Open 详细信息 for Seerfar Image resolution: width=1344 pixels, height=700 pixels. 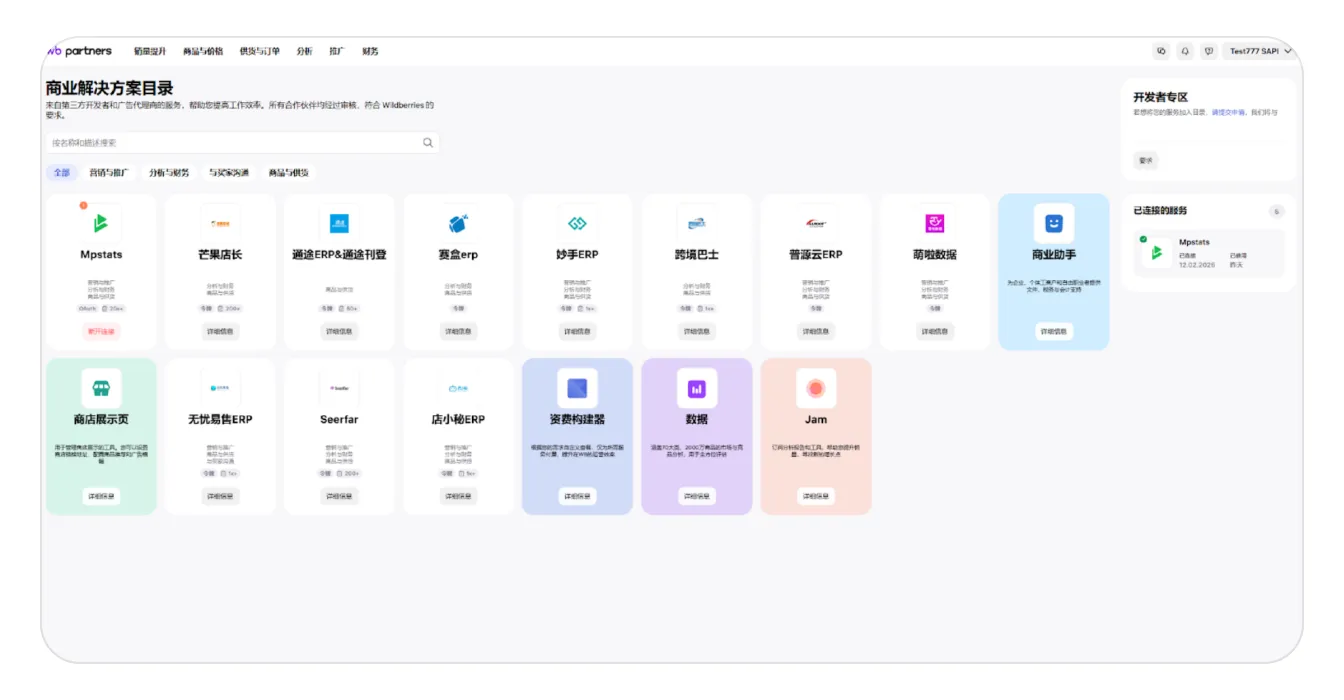click(x=339, y=496)
